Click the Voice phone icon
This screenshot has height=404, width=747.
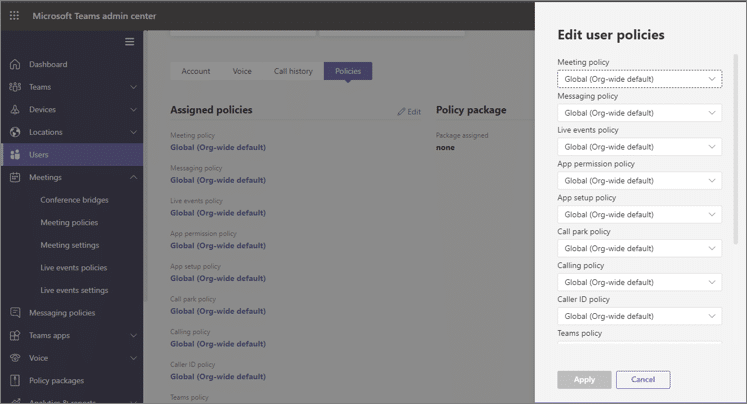[x=15, y=358]
